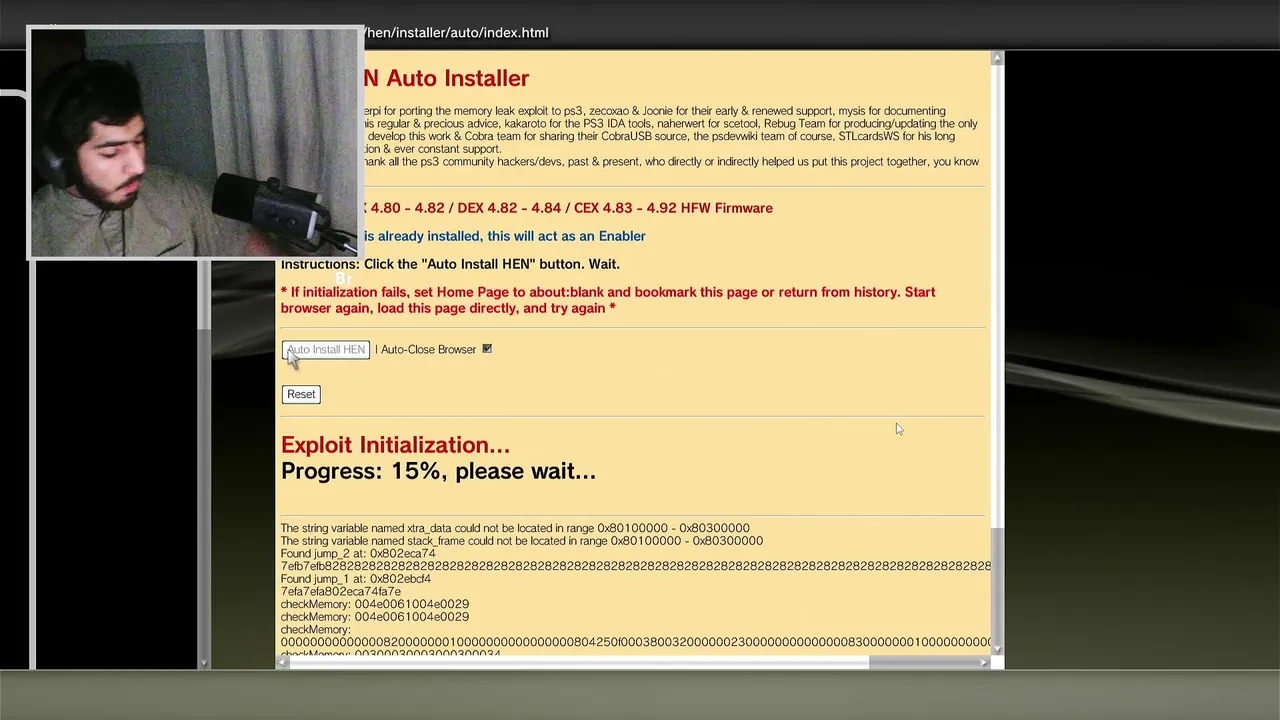The height and width of the screenshot is (720, 1280).
Task: Click the horizontal scrollbar right arrow
Action: pyautogui.click(x=984, y=662)
